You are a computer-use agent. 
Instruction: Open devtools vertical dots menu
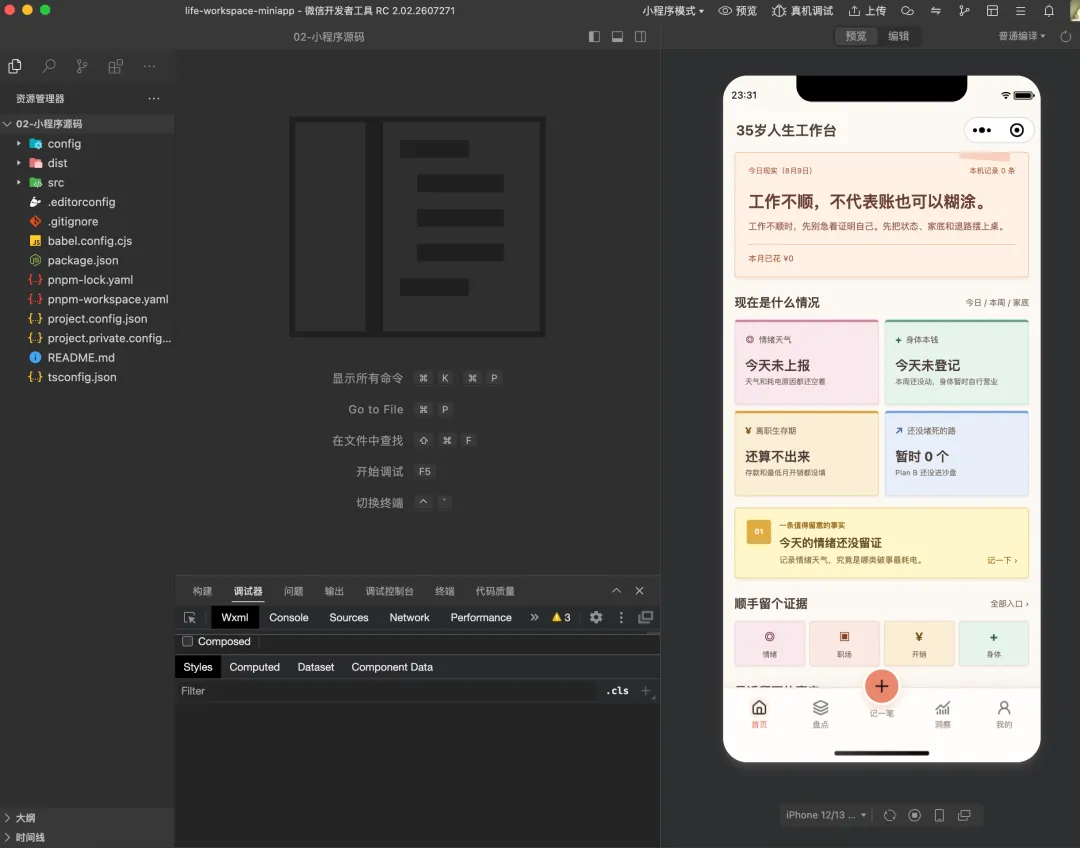click(621, 617)
